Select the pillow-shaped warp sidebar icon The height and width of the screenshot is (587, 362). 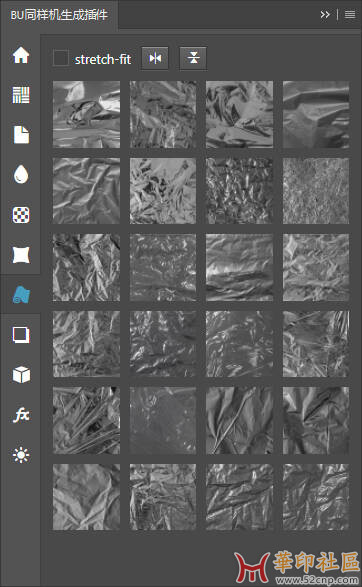click(21, 255)
